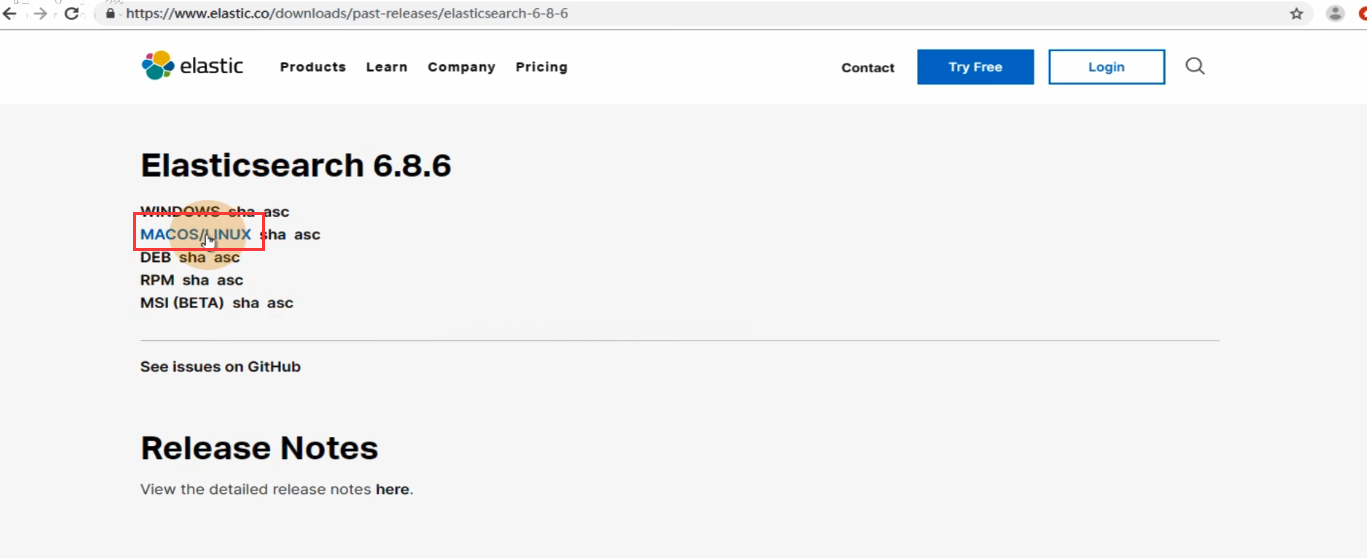Download the DEB package
Image resolution: width=1367 pixels, height=558 pixels.
tap(155, 258)
